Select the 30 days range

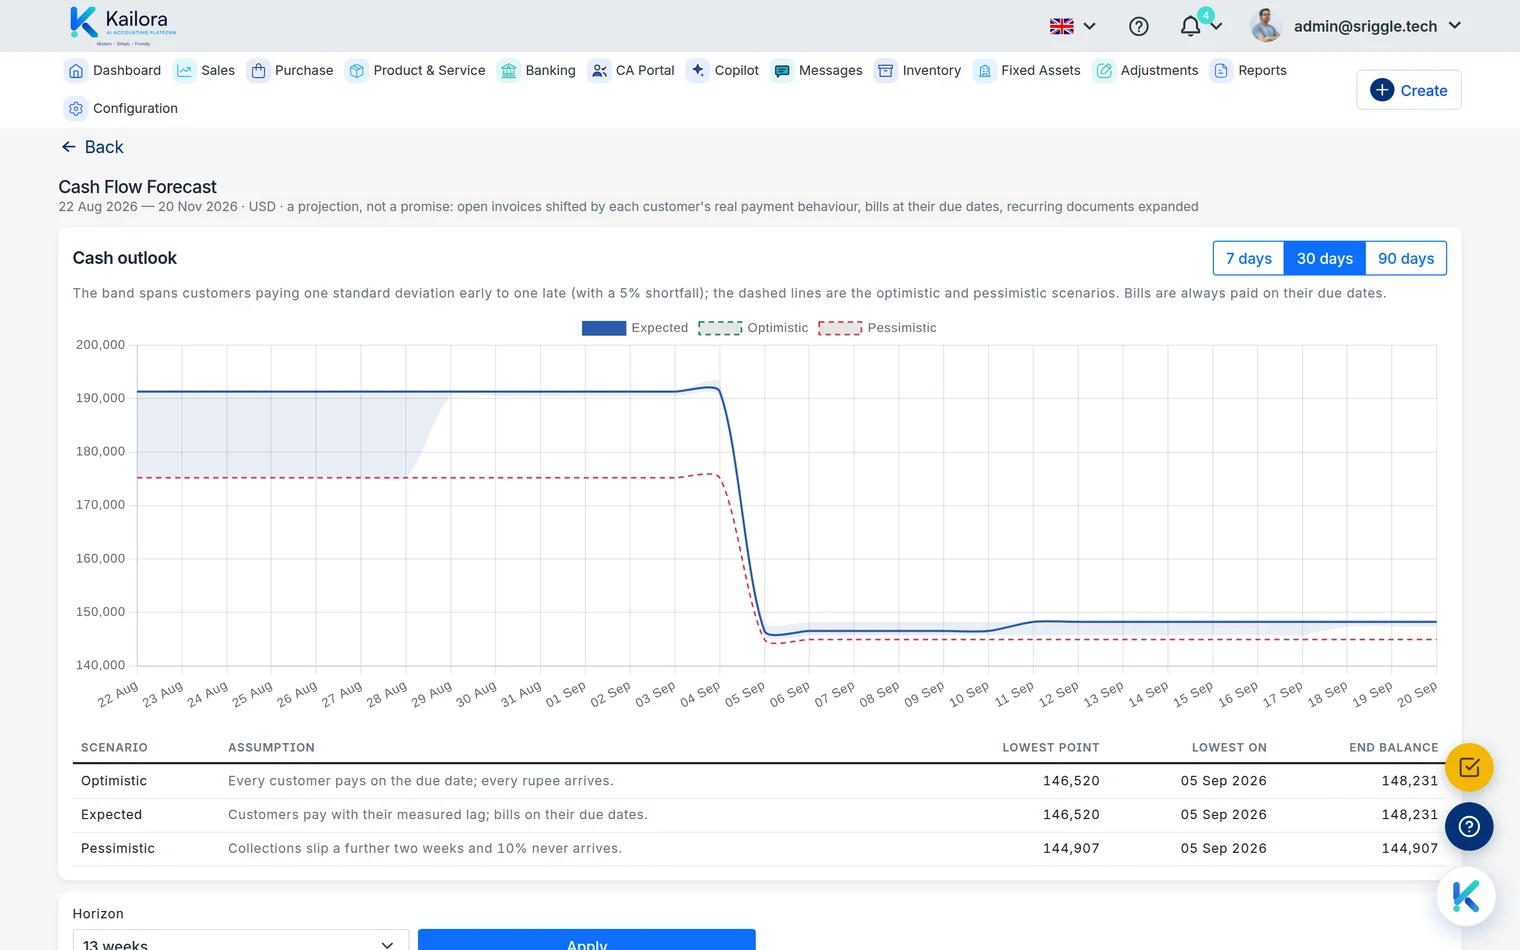(x=1325, y=258)
